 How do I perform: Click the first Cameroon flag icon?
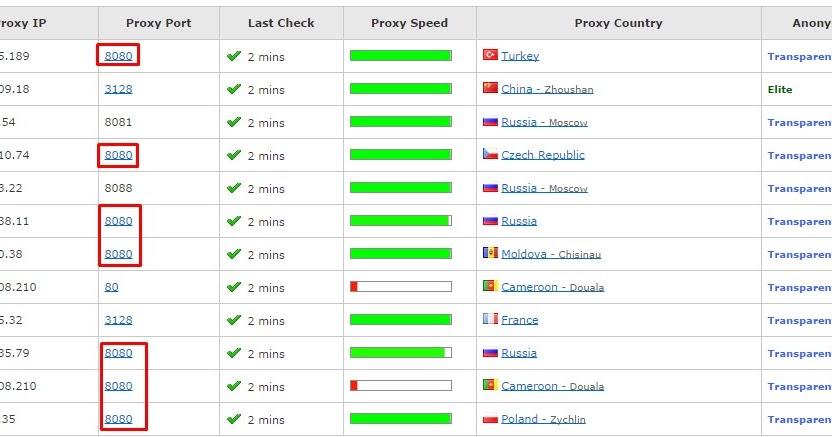490,286
